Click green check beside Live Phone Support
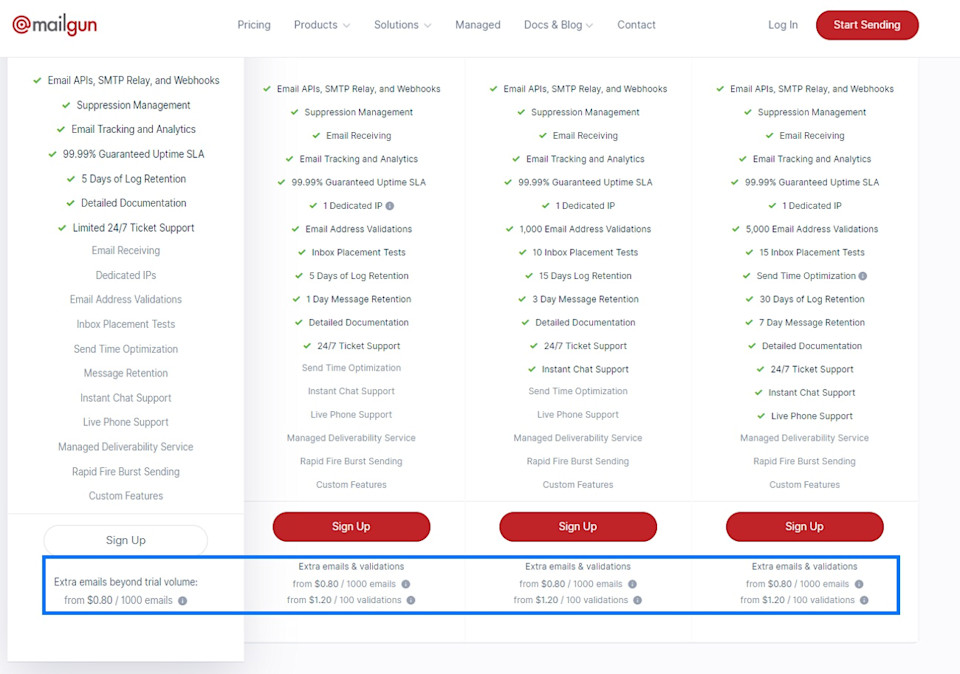The height and width of the screenshot is (674, 960). pyautogui.click(x=761, y=416)
